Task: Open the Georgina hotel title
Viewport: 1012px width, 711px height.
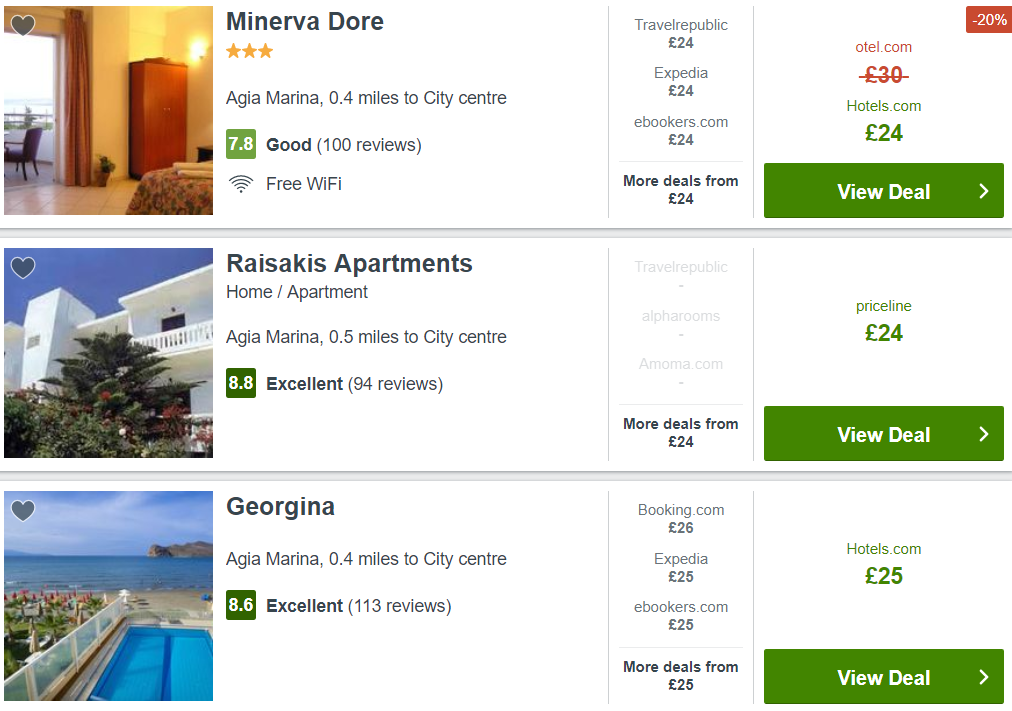Action: 280,507
